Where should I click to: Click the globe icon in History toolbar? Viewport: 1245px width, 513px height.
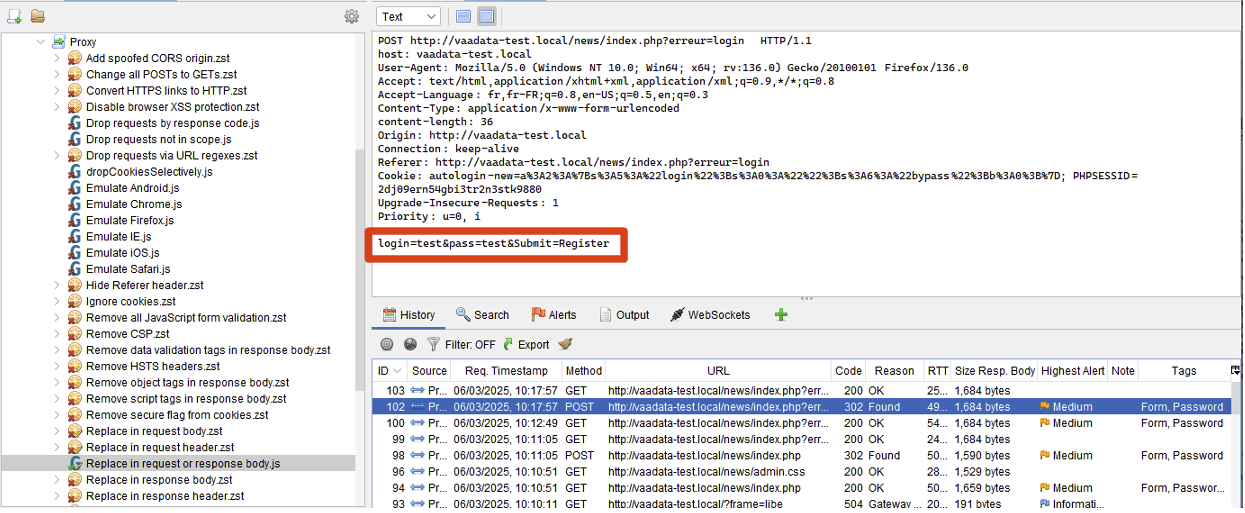pos(410,344)
